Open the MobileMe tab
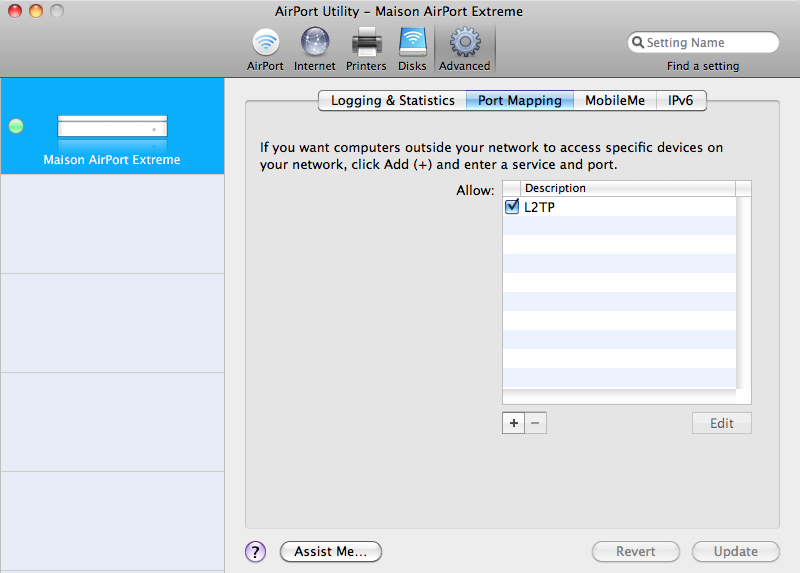Viewport: 800px width, 573px height. pyautogui.click(x=615, y=100)
